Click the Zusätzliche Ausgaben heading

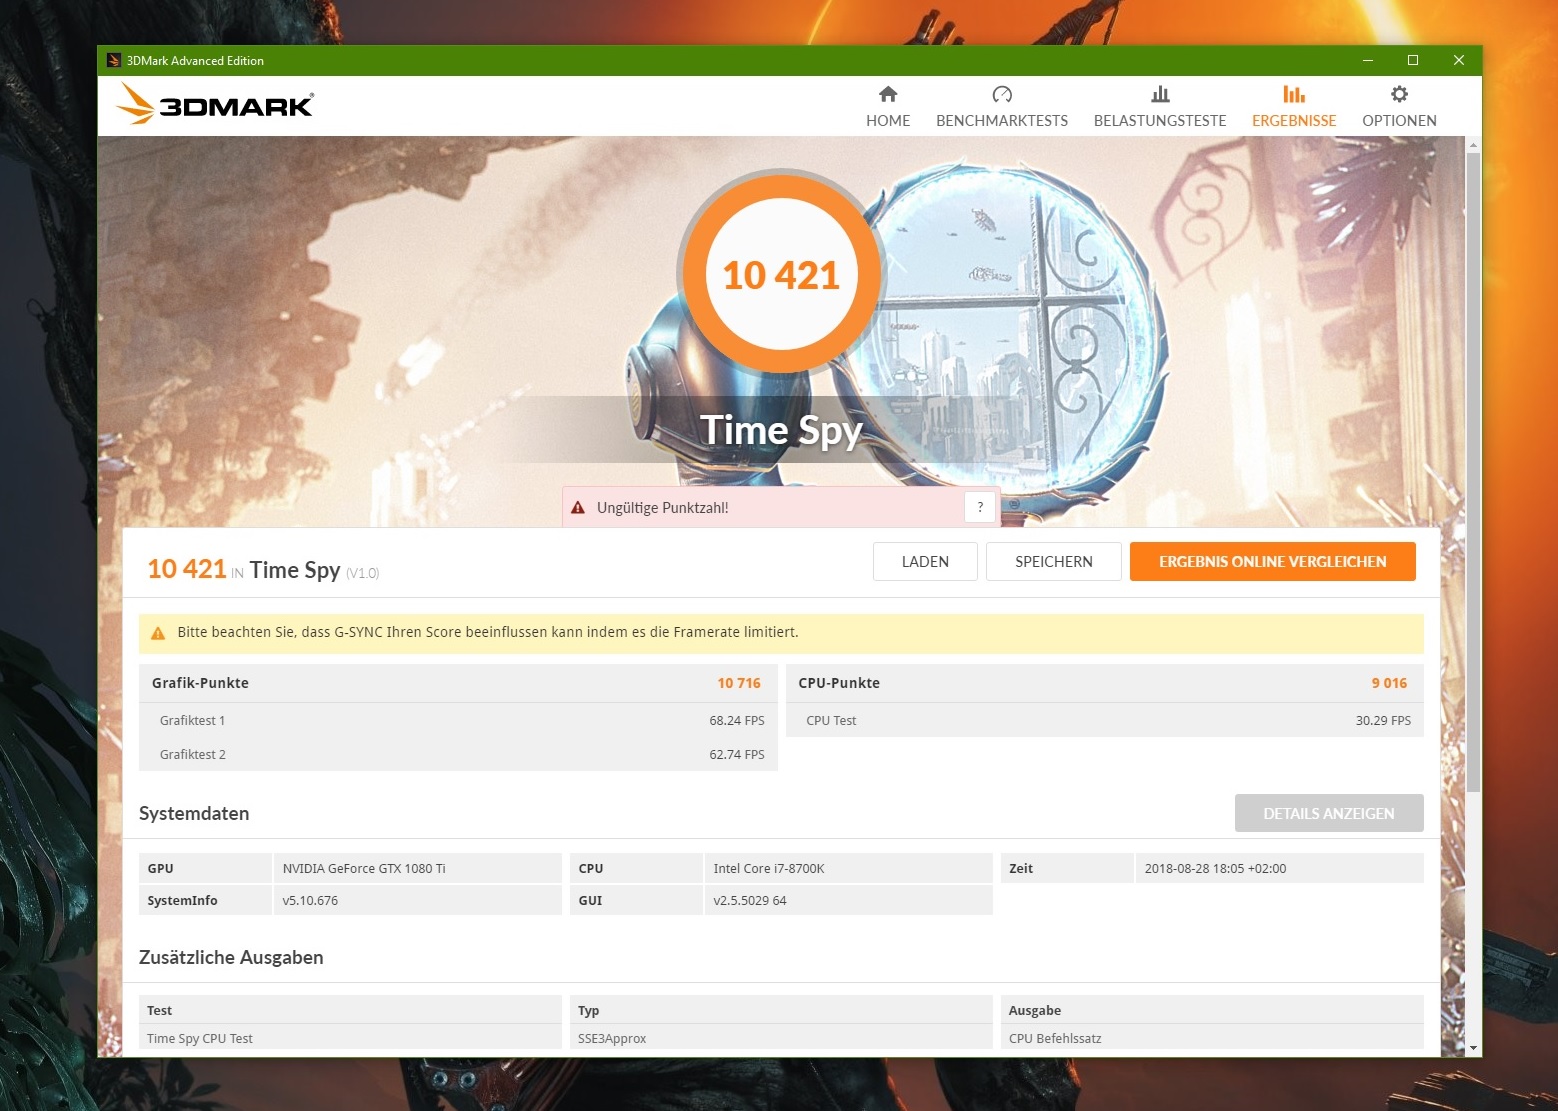click(x=231, y=957)
